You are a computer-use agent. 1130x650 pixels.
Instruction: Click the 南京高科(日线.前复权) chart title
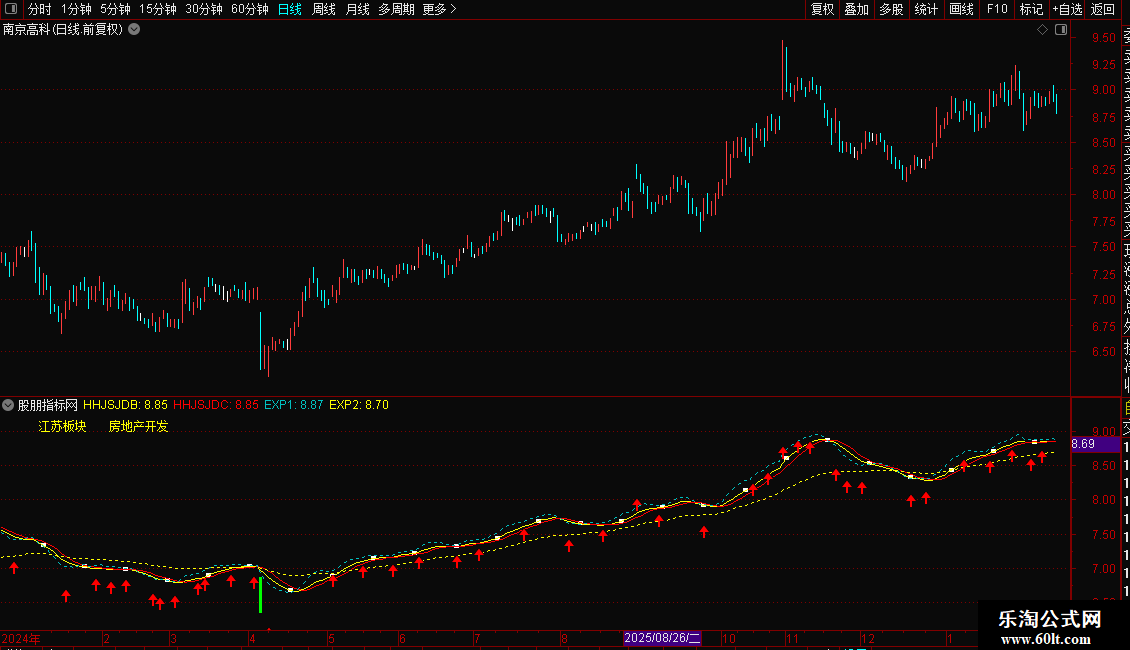point(63,30)
